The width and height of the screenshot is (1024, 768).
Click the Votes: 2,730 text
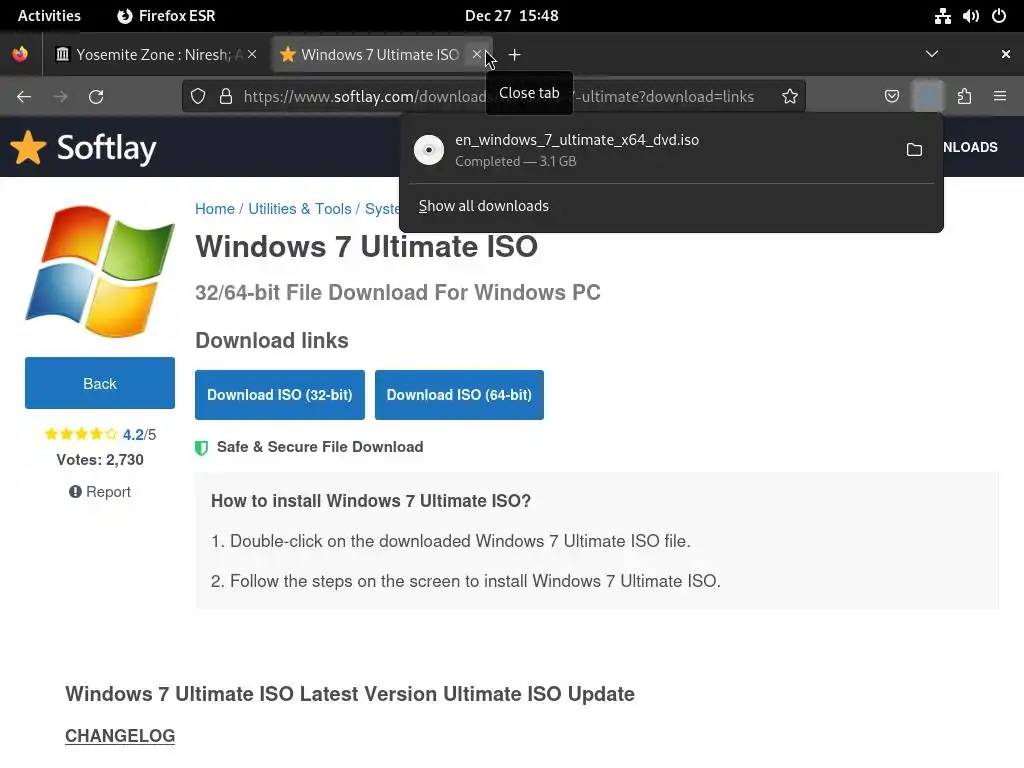click(100, 460)
